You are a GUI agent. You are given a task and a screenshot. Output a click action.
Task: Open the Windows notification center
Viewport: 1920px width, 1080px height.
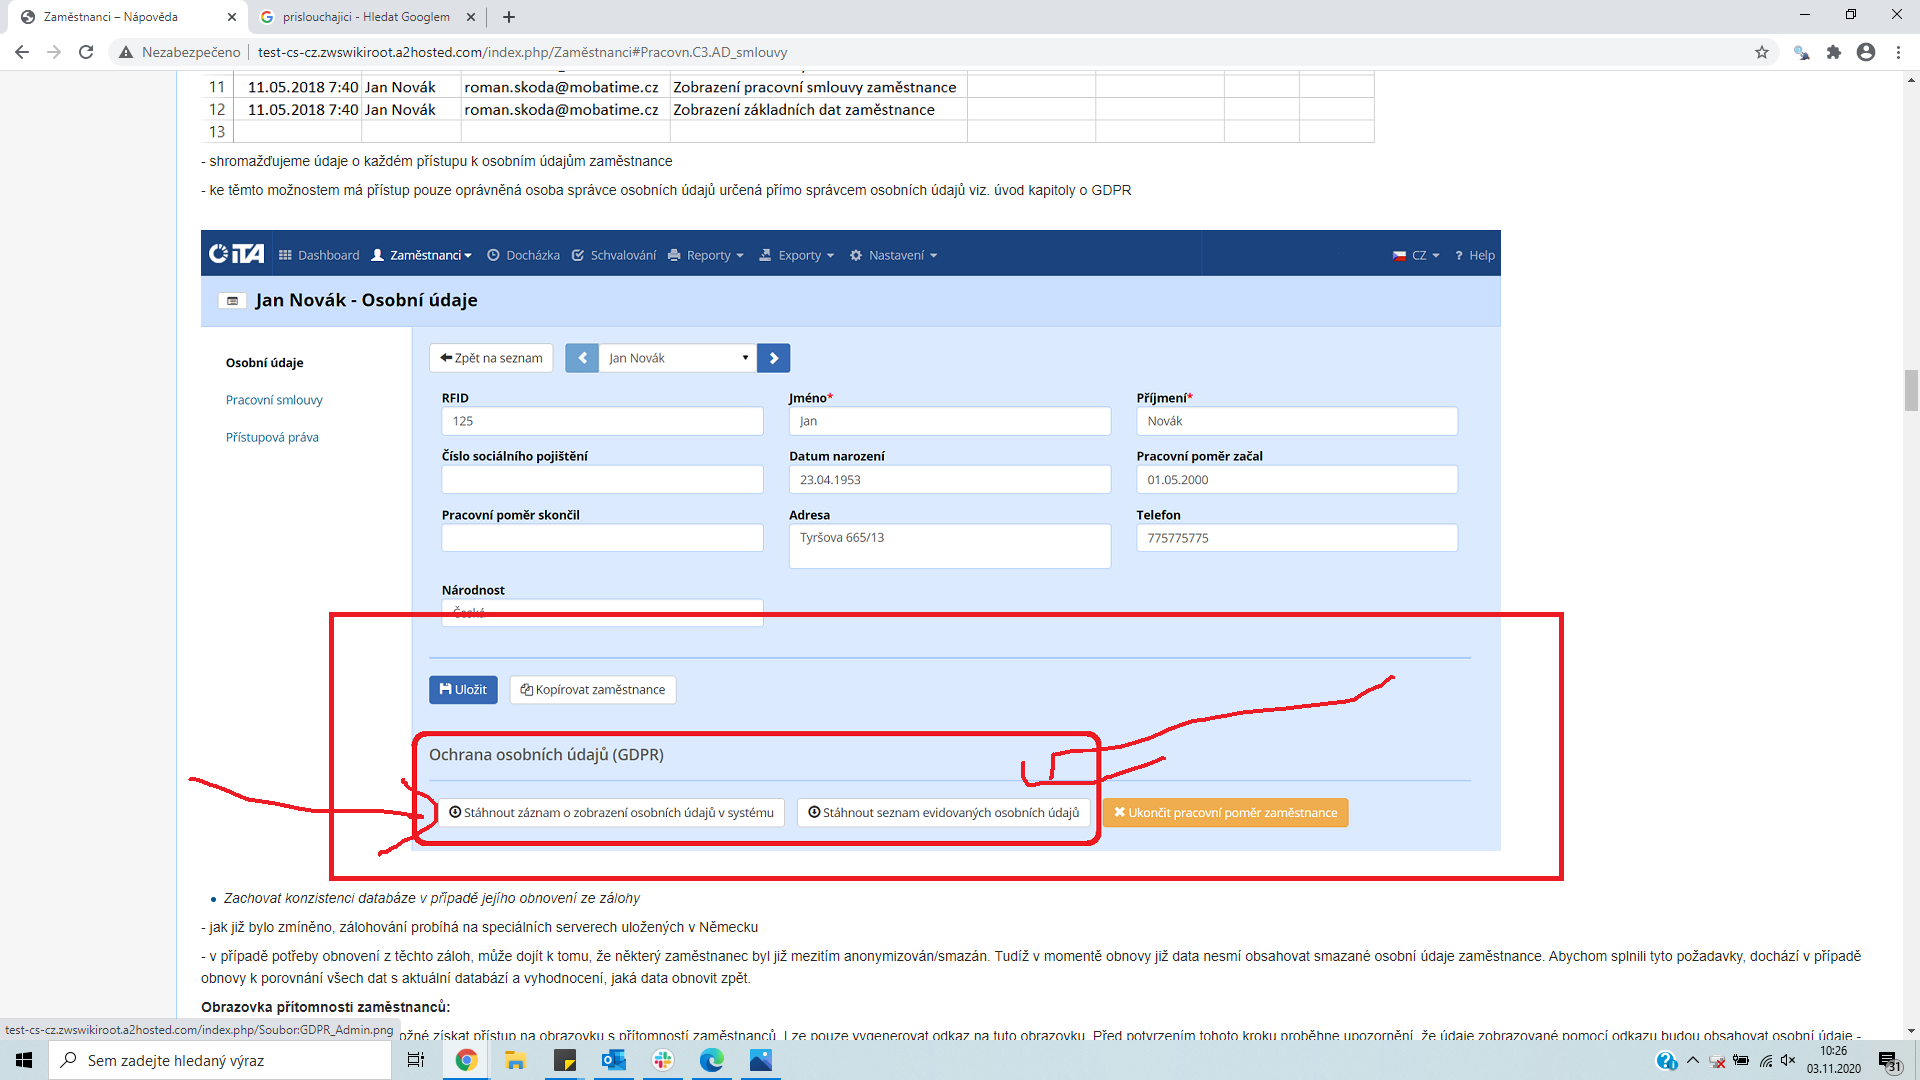tap(1889, 1060)
